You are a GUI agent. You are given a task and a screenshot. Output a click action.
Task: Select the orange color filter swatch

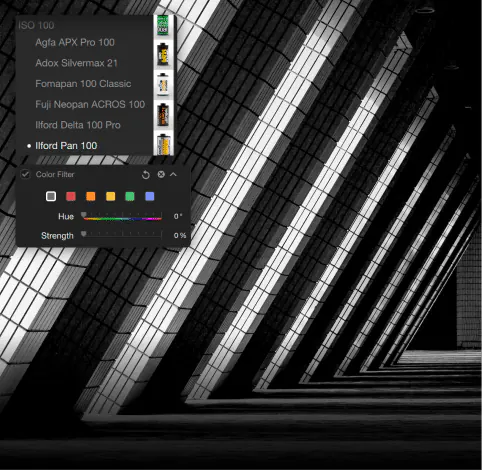[x=91, y=196]
